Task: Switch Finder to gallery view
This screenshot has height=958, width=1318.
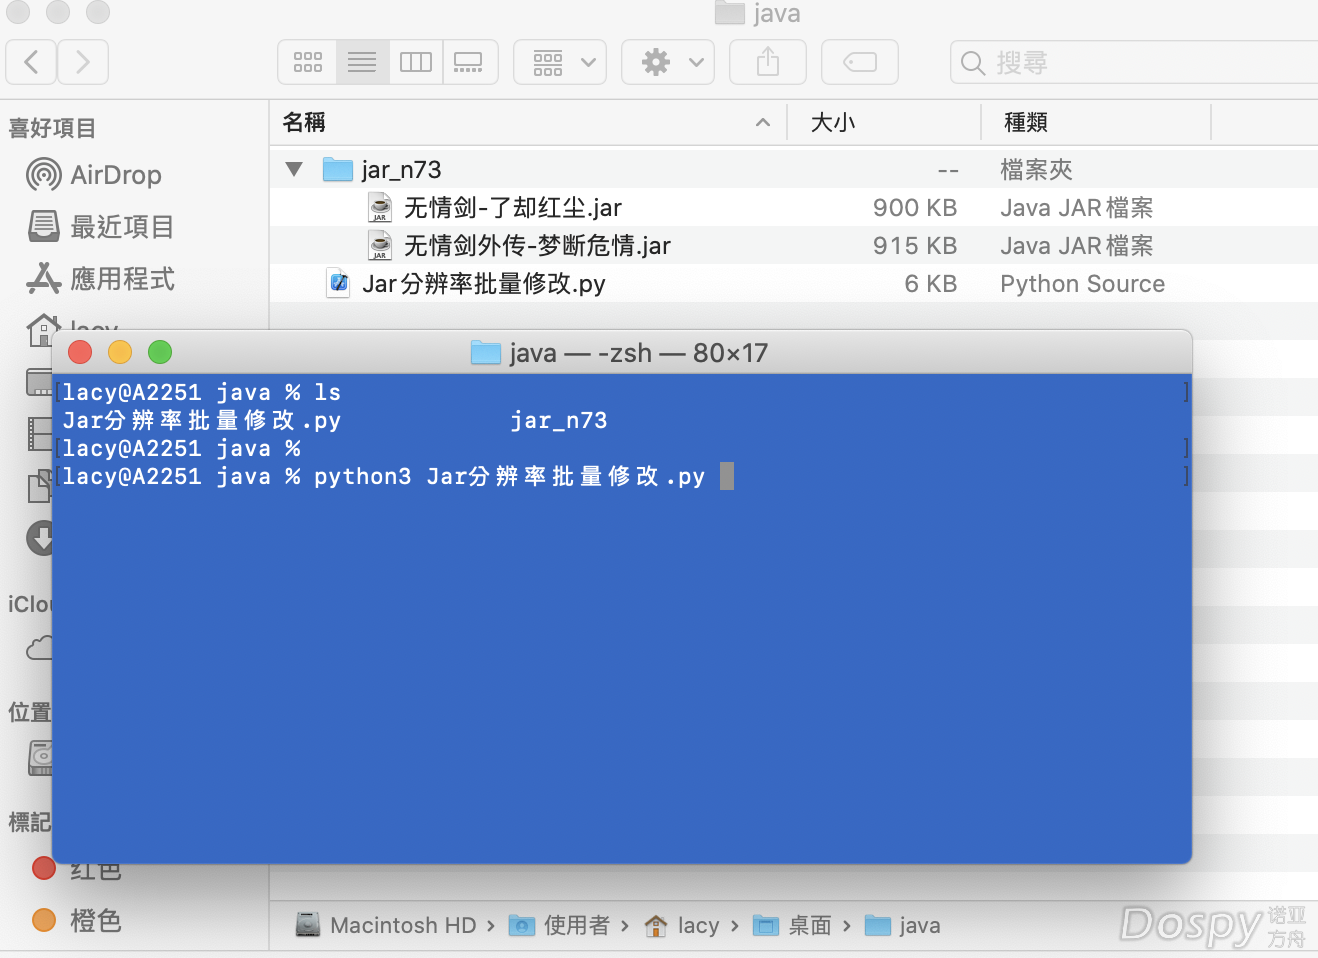Action: point(469,62)
